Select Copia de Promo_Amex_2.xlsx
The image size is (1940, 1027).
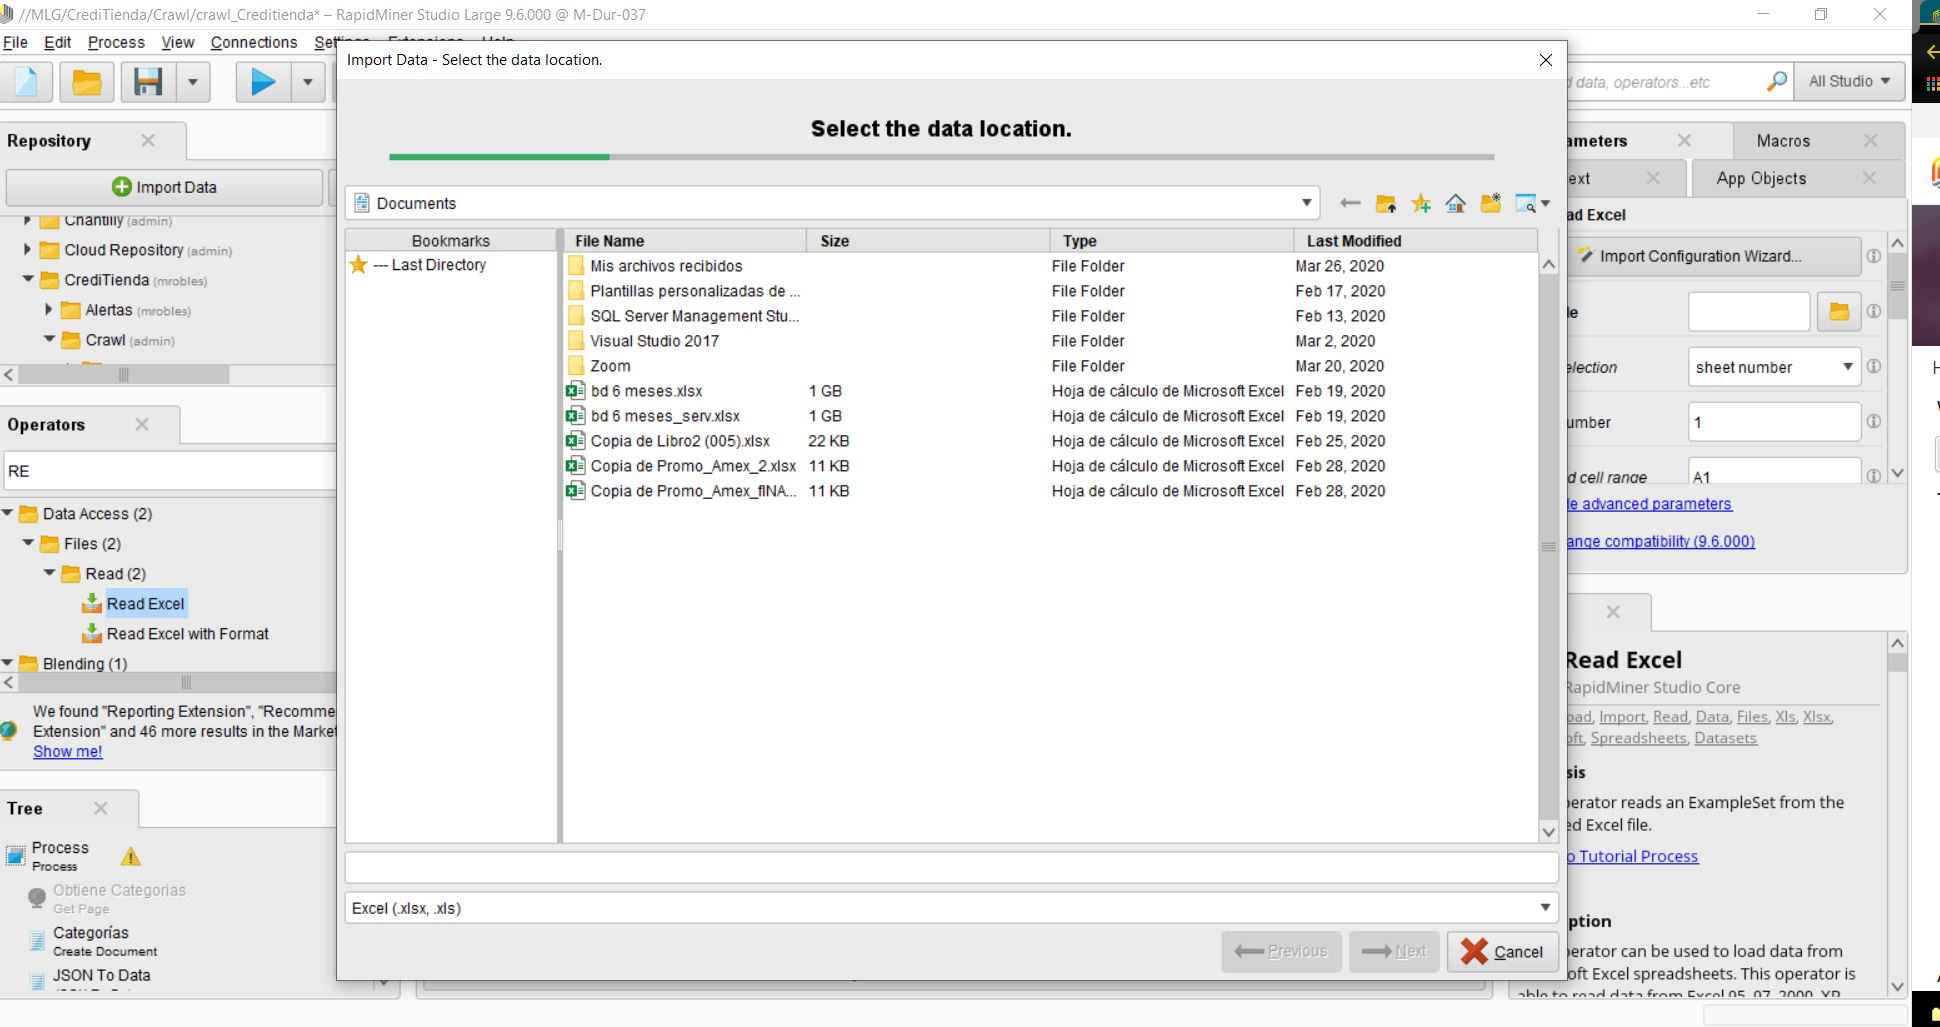[693, 466]
